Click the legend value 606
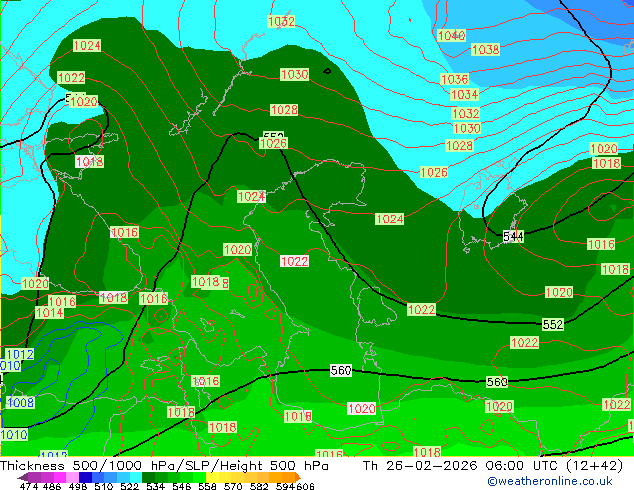Viewport: 634px width, 490px height. (305, 486)
